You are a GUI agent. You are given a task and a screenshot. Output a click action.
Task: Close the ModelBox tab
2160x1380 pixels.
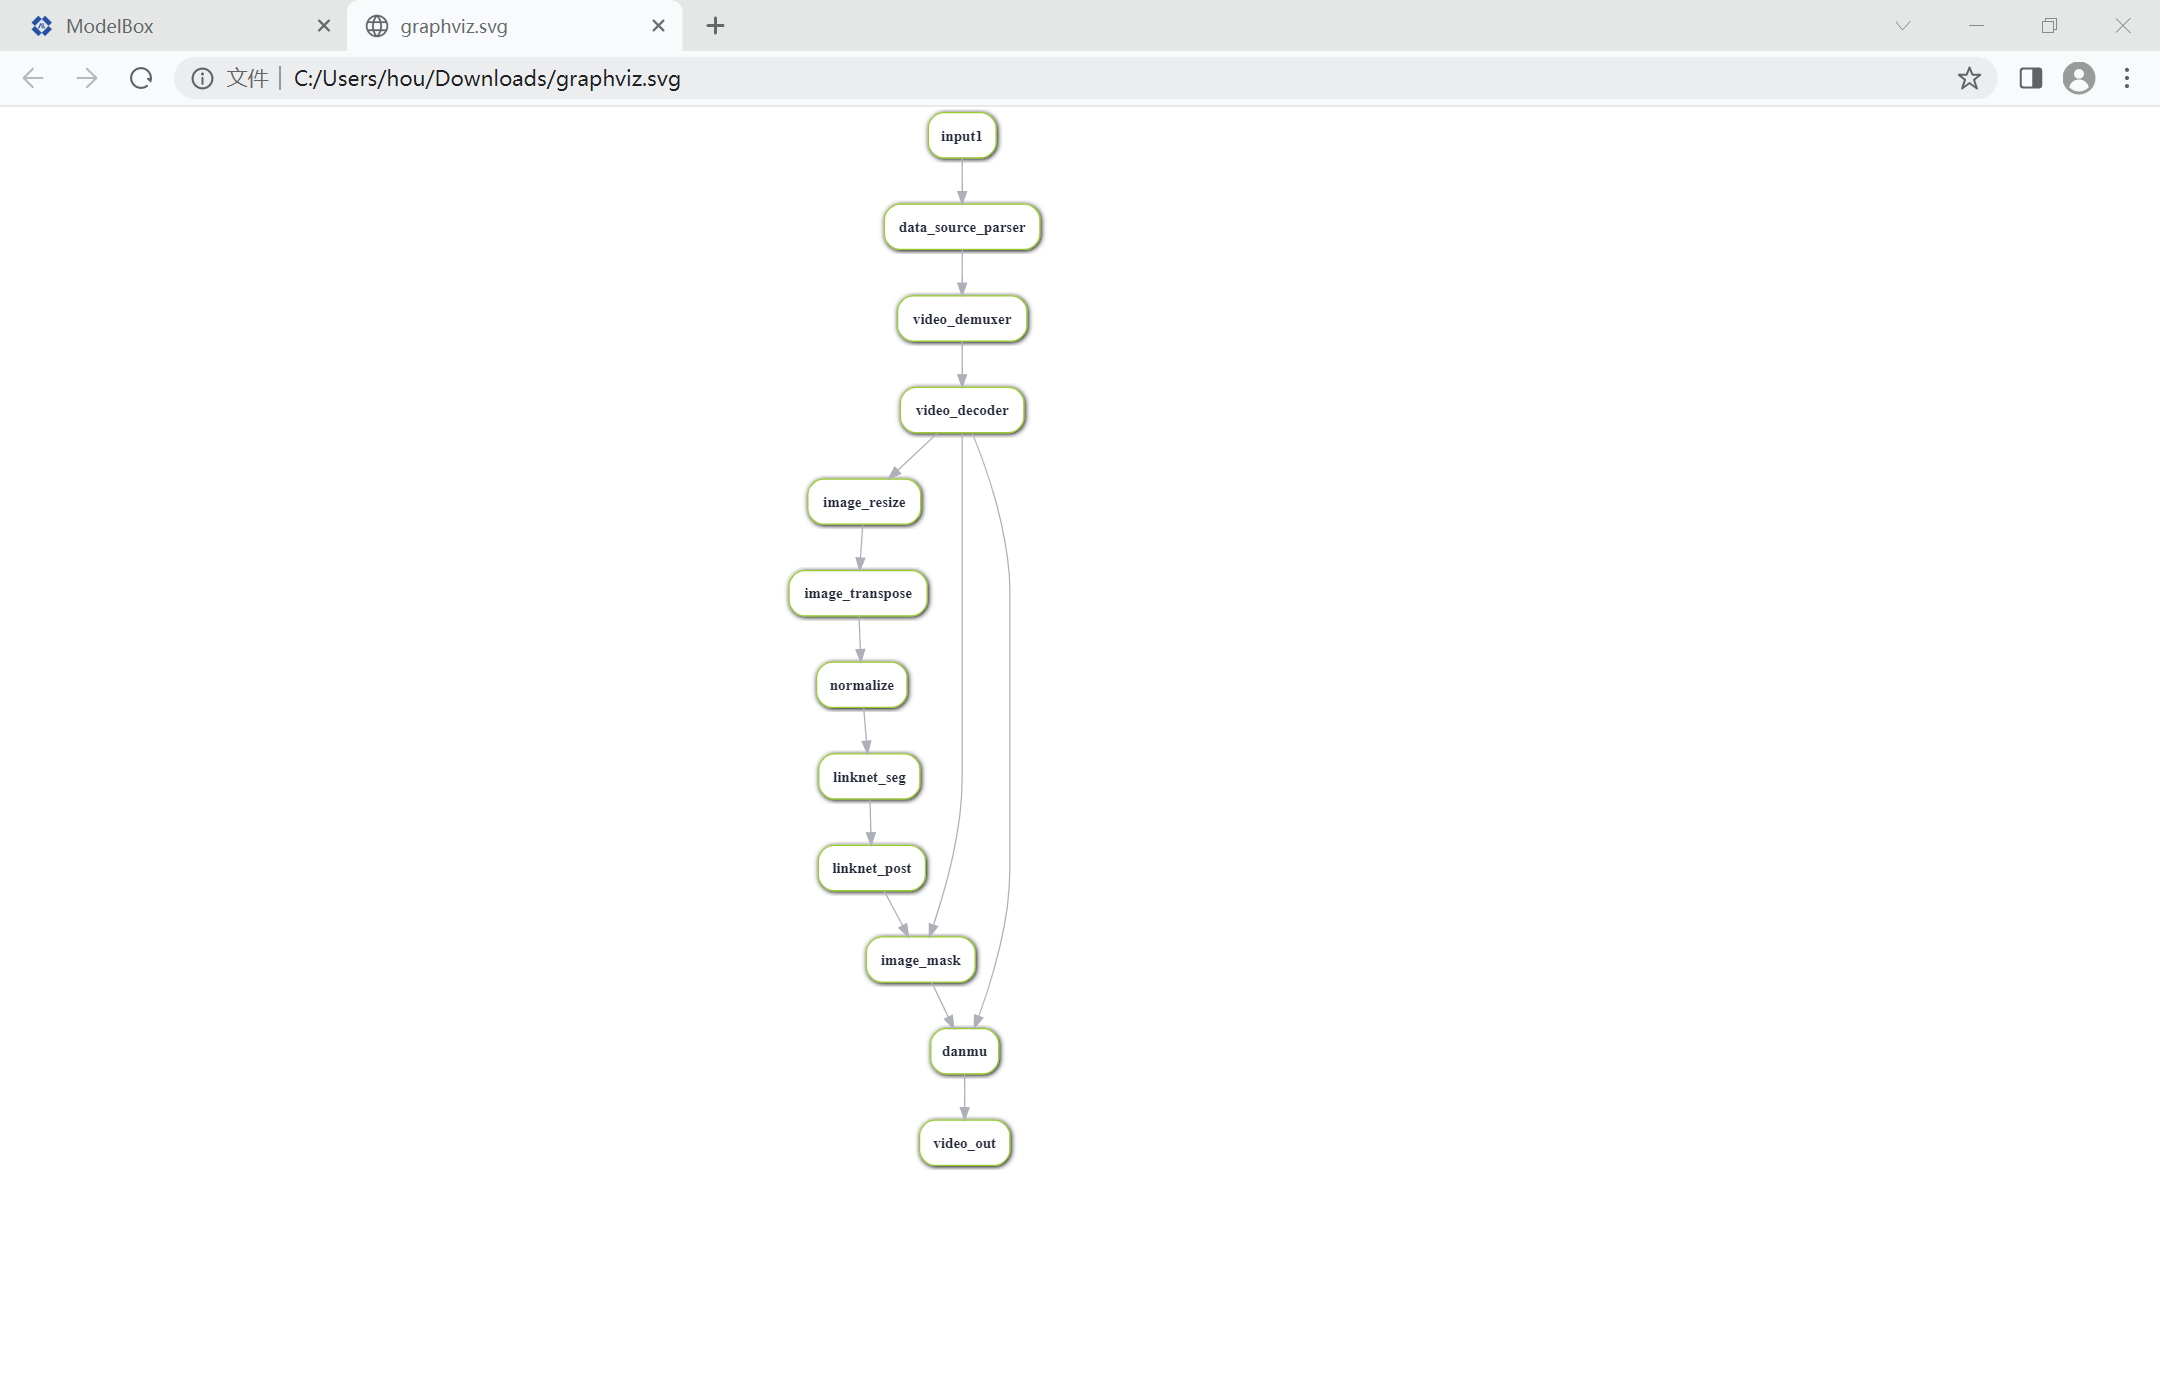click(x=324, y=26)
